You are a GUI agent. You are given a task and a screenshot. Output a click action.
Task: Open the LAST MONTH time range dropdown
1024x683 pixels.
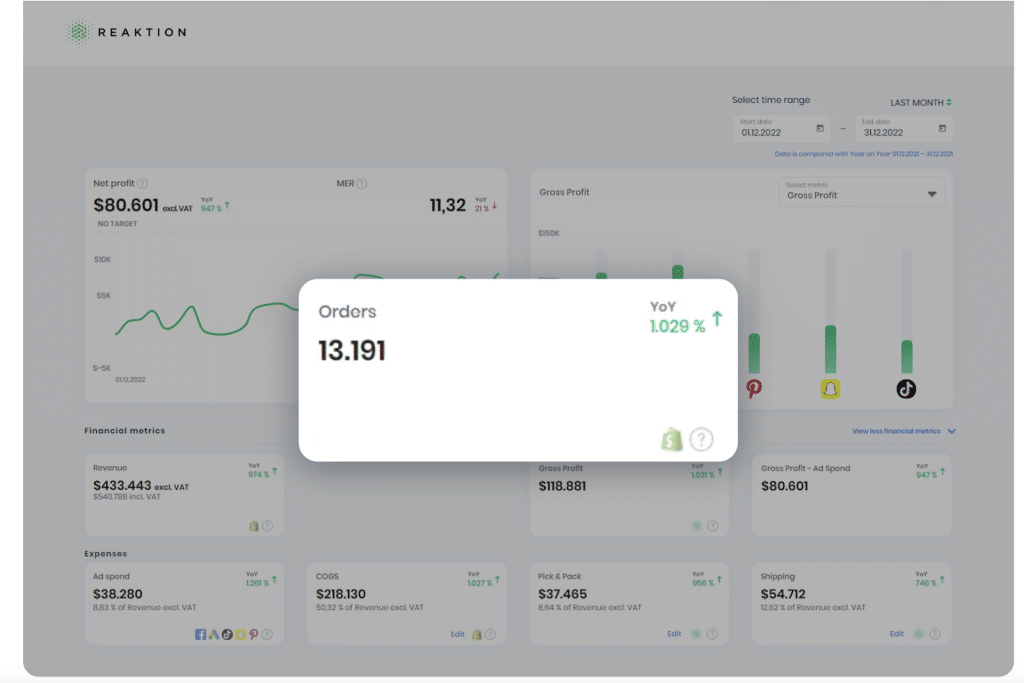coord(921,103)
